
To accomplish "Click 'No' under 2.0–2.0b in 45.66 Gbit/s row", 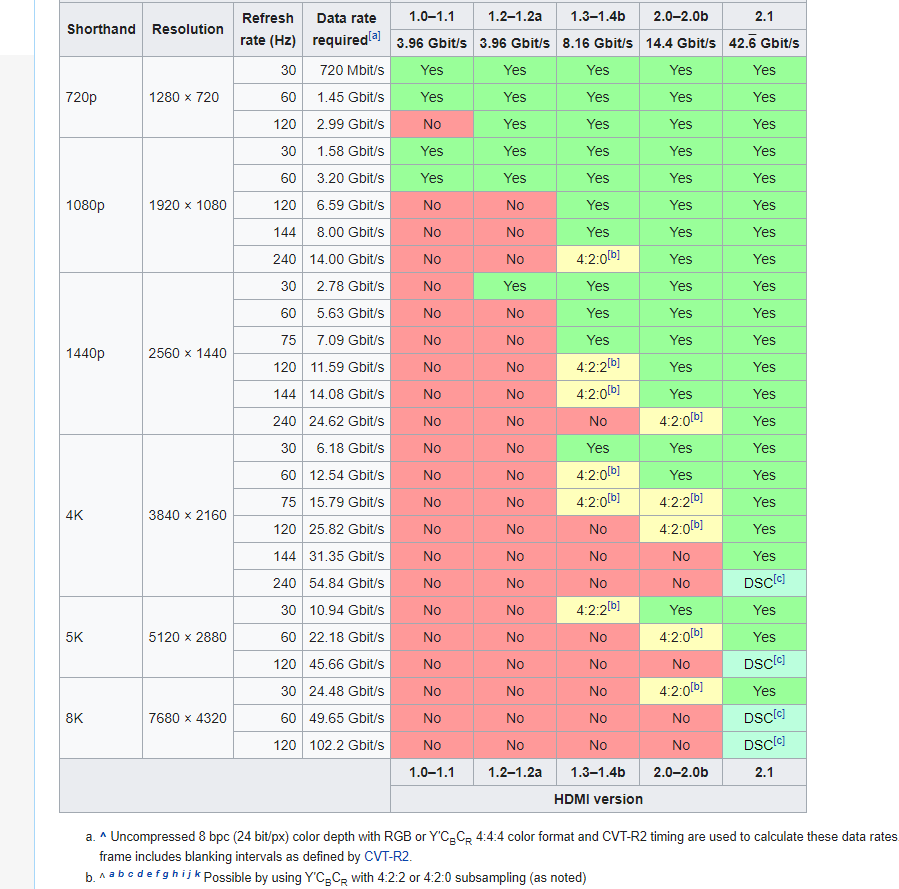I will point(681,664).
